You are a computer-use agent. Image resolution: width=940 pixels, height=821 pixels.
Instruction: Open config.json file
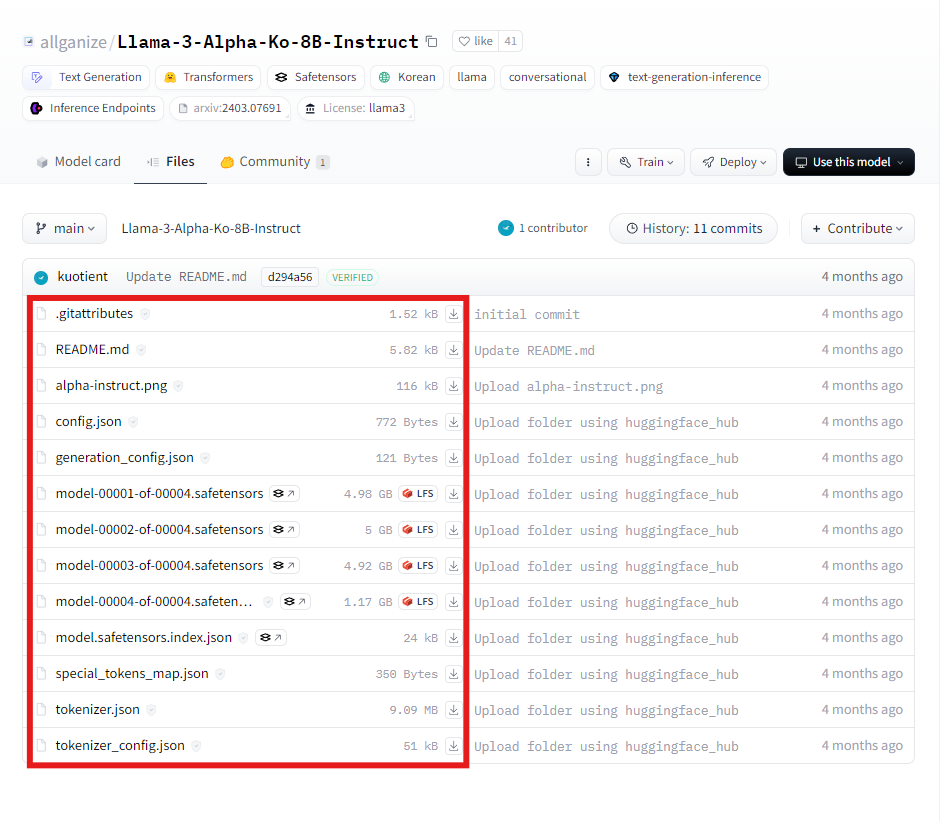coord(89,422)
